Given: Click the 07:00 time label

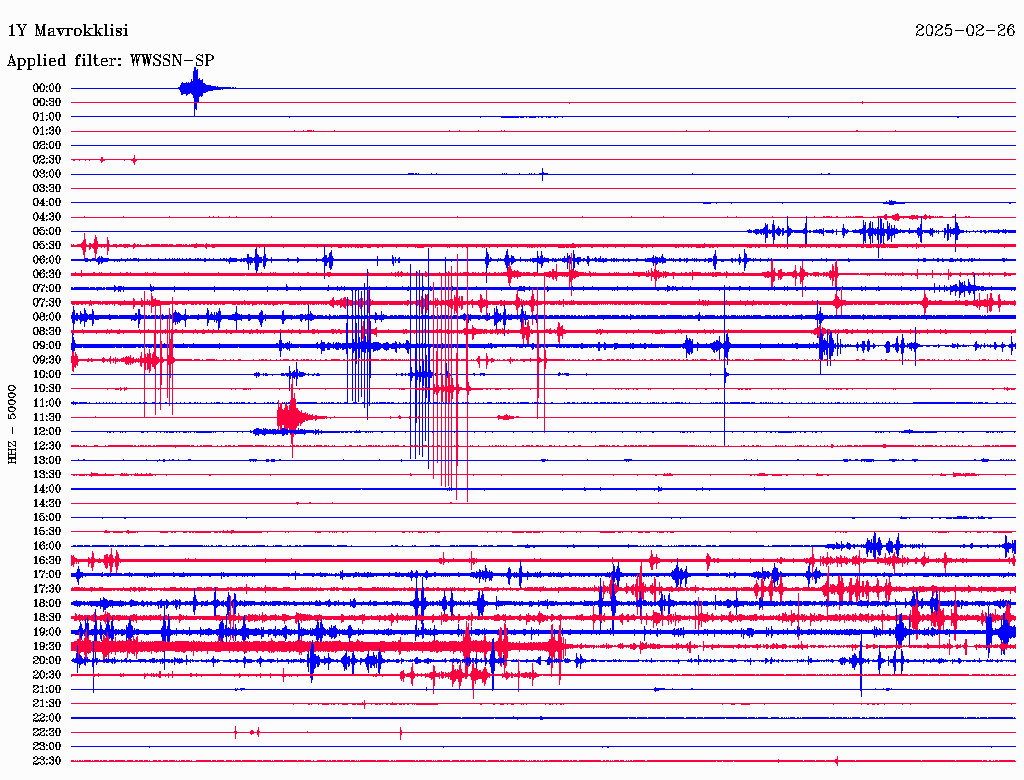Looking at the screenshot, I should pyautogui.click(x=47, y=289).
